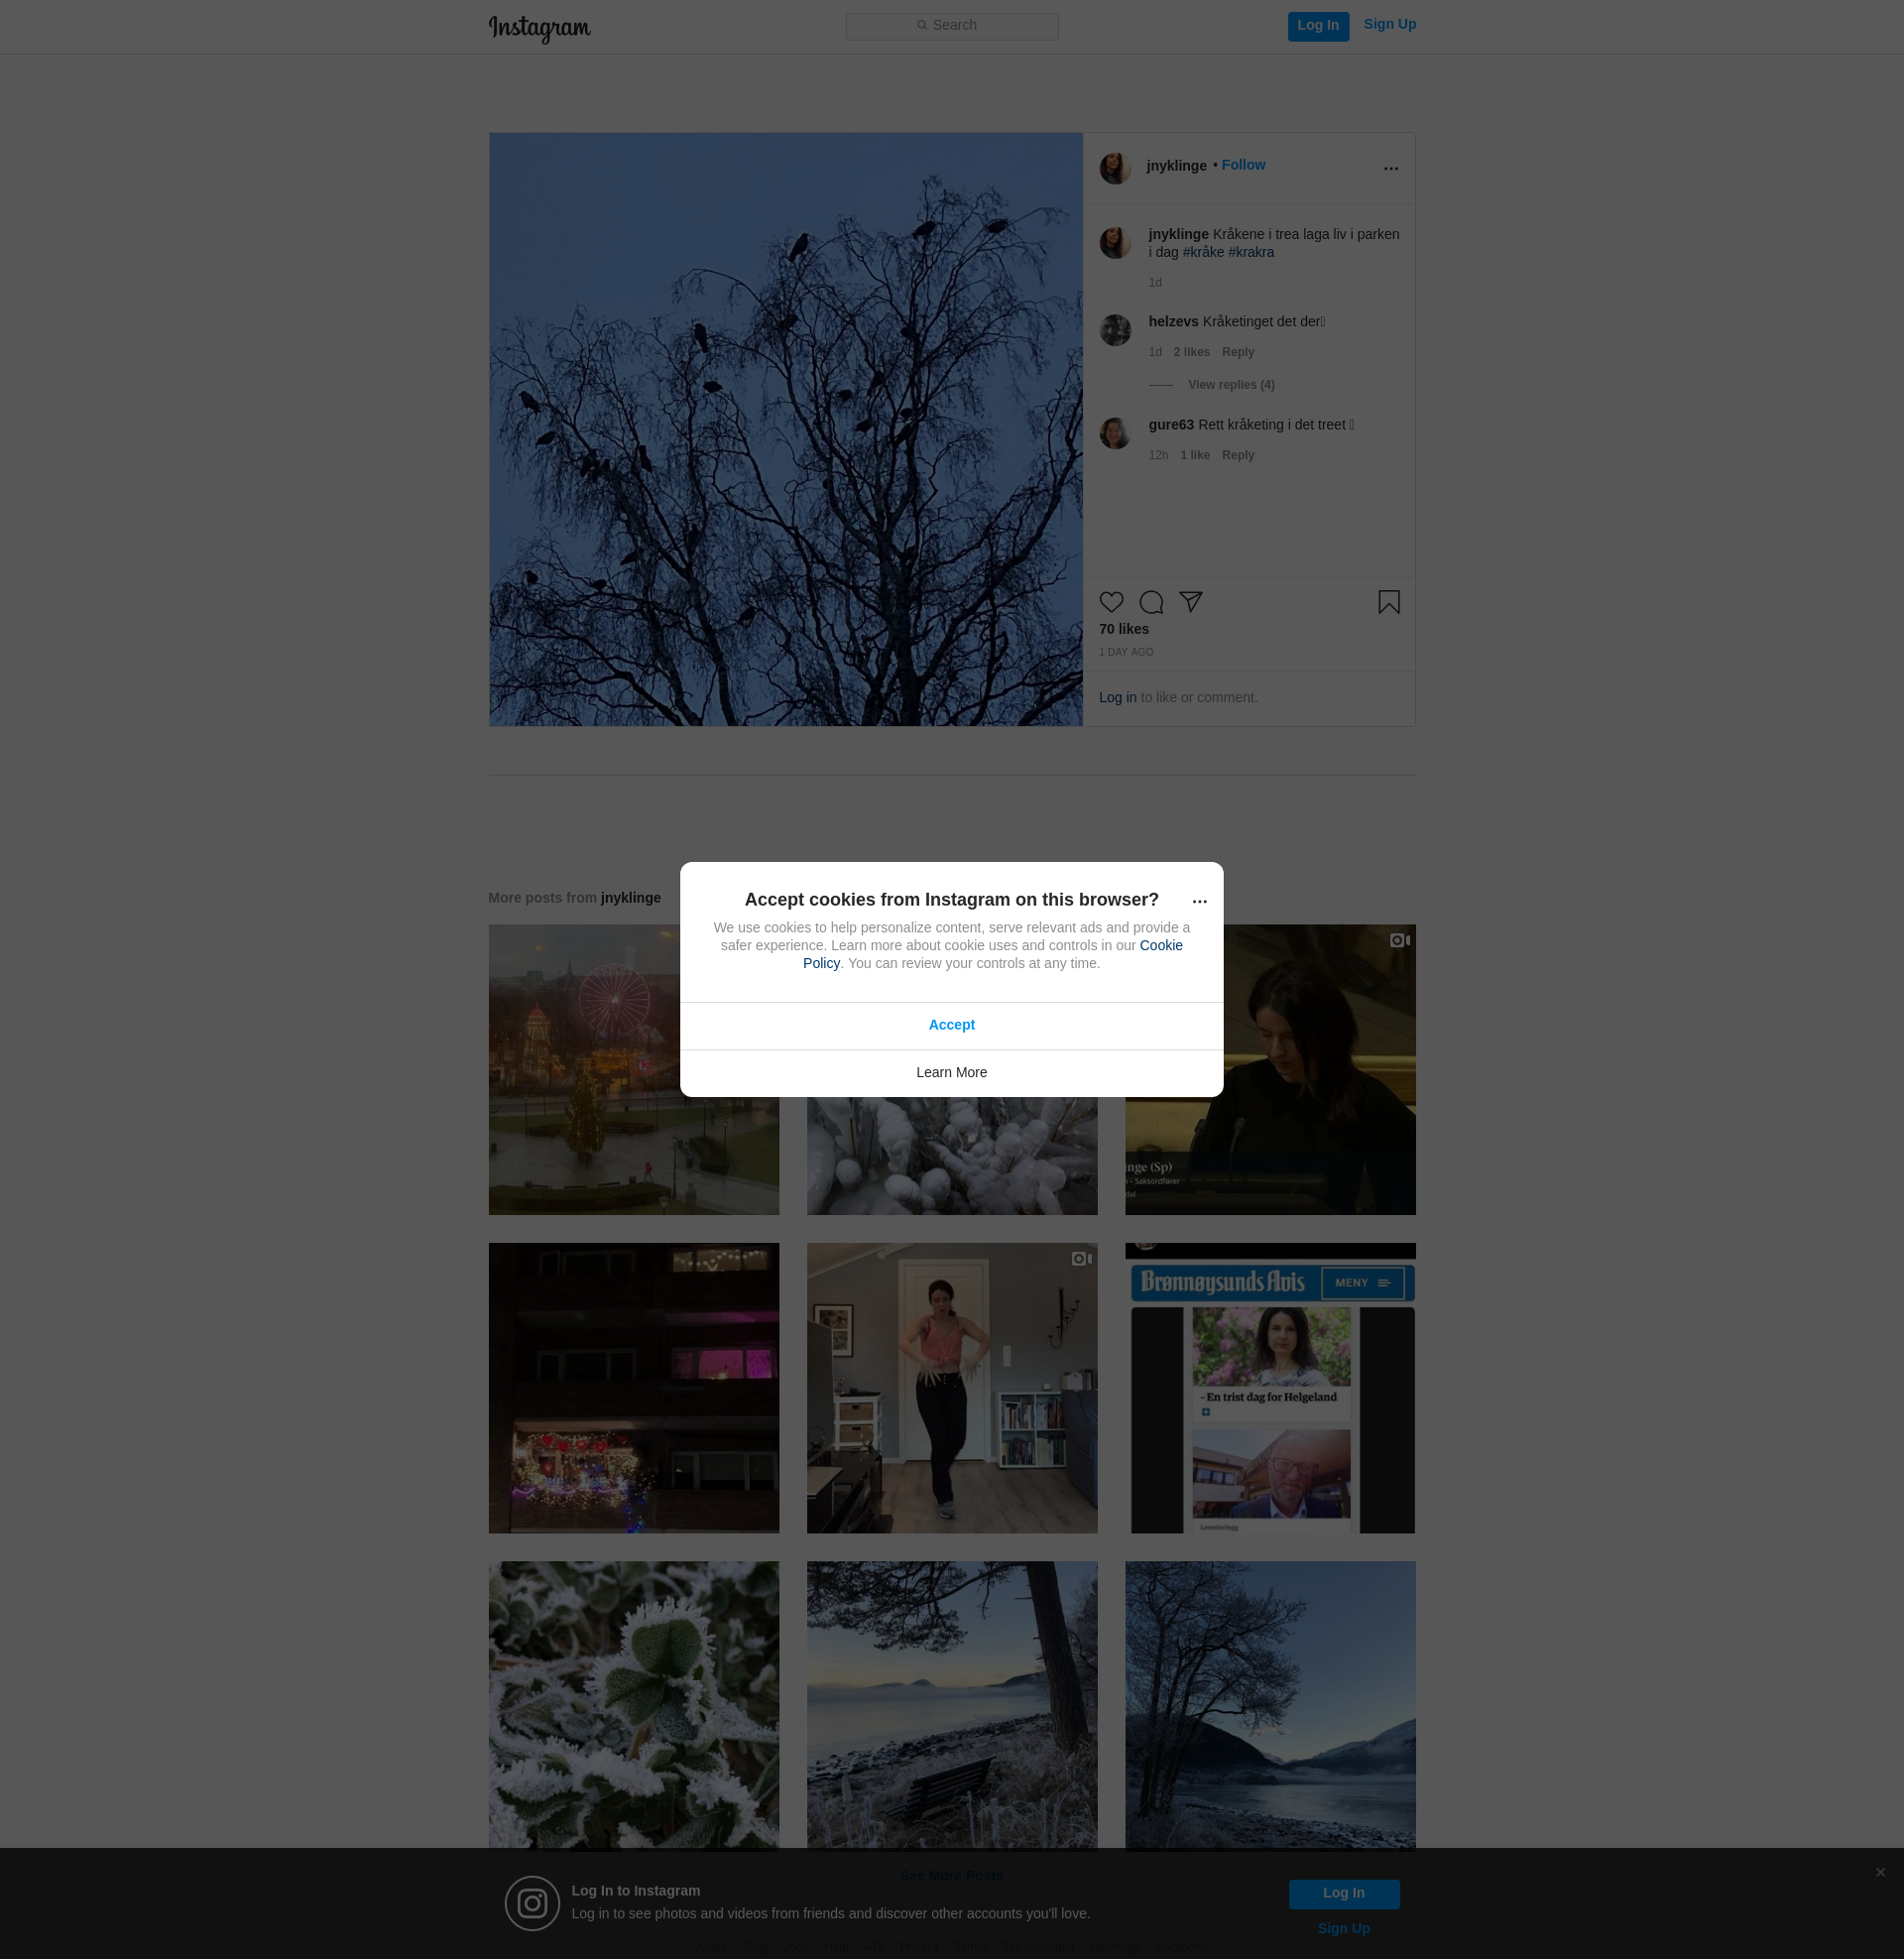This screenshot has height=1959, width=1904.
Task: Open dancing woman video thumbnail
Action: pyautogui.click(x=951, y=1388)
